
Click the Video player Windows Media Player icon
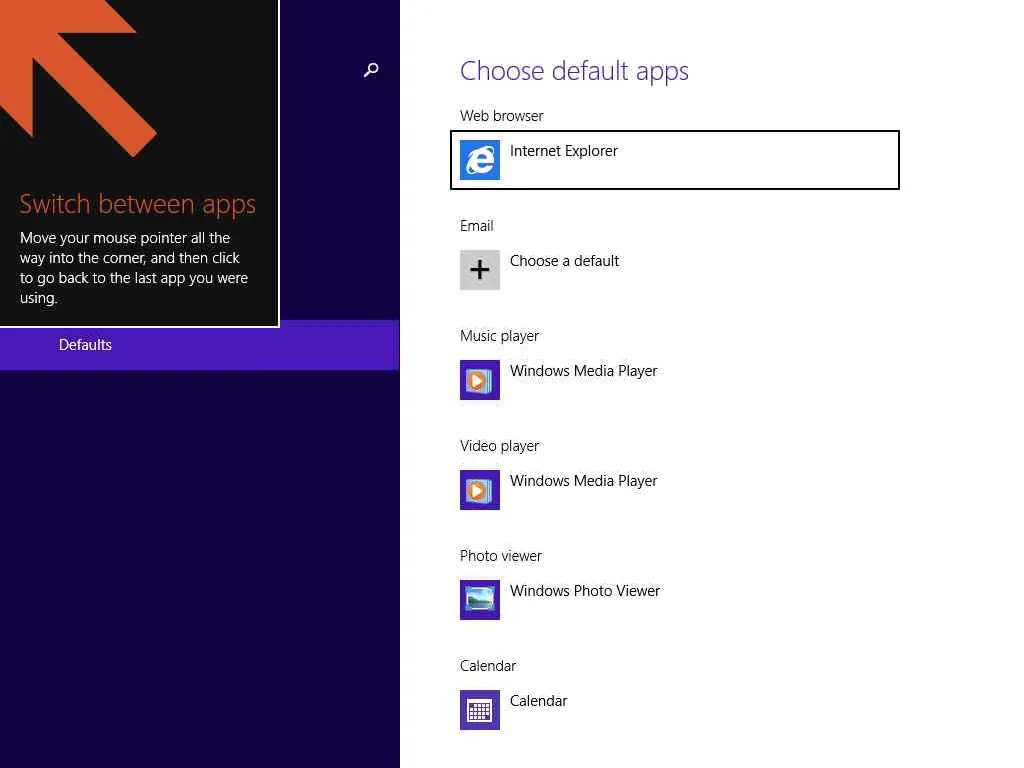[x=480, y=490]
